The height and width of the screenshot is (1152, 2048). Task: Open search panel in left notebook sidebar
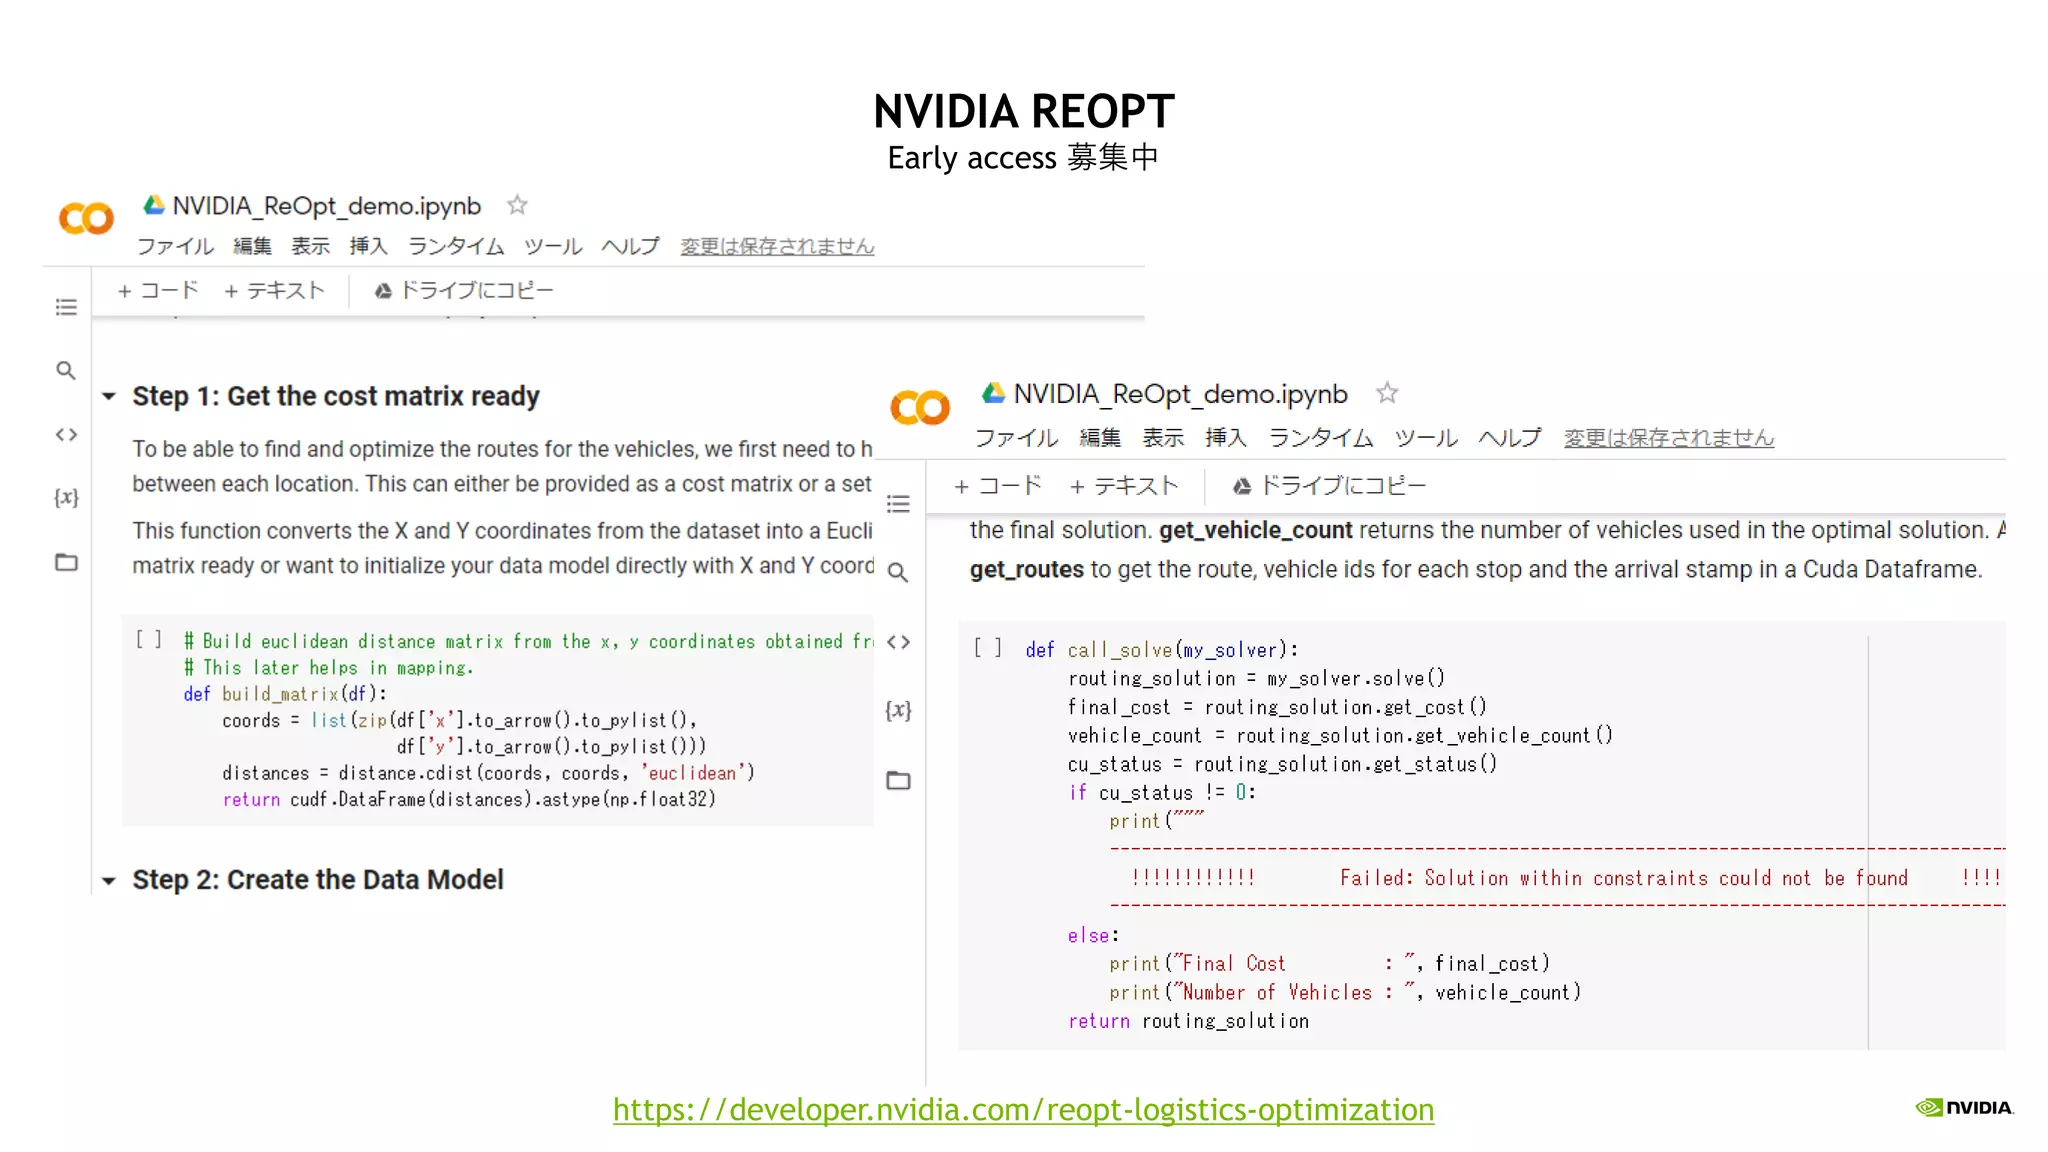coord(66,371)
